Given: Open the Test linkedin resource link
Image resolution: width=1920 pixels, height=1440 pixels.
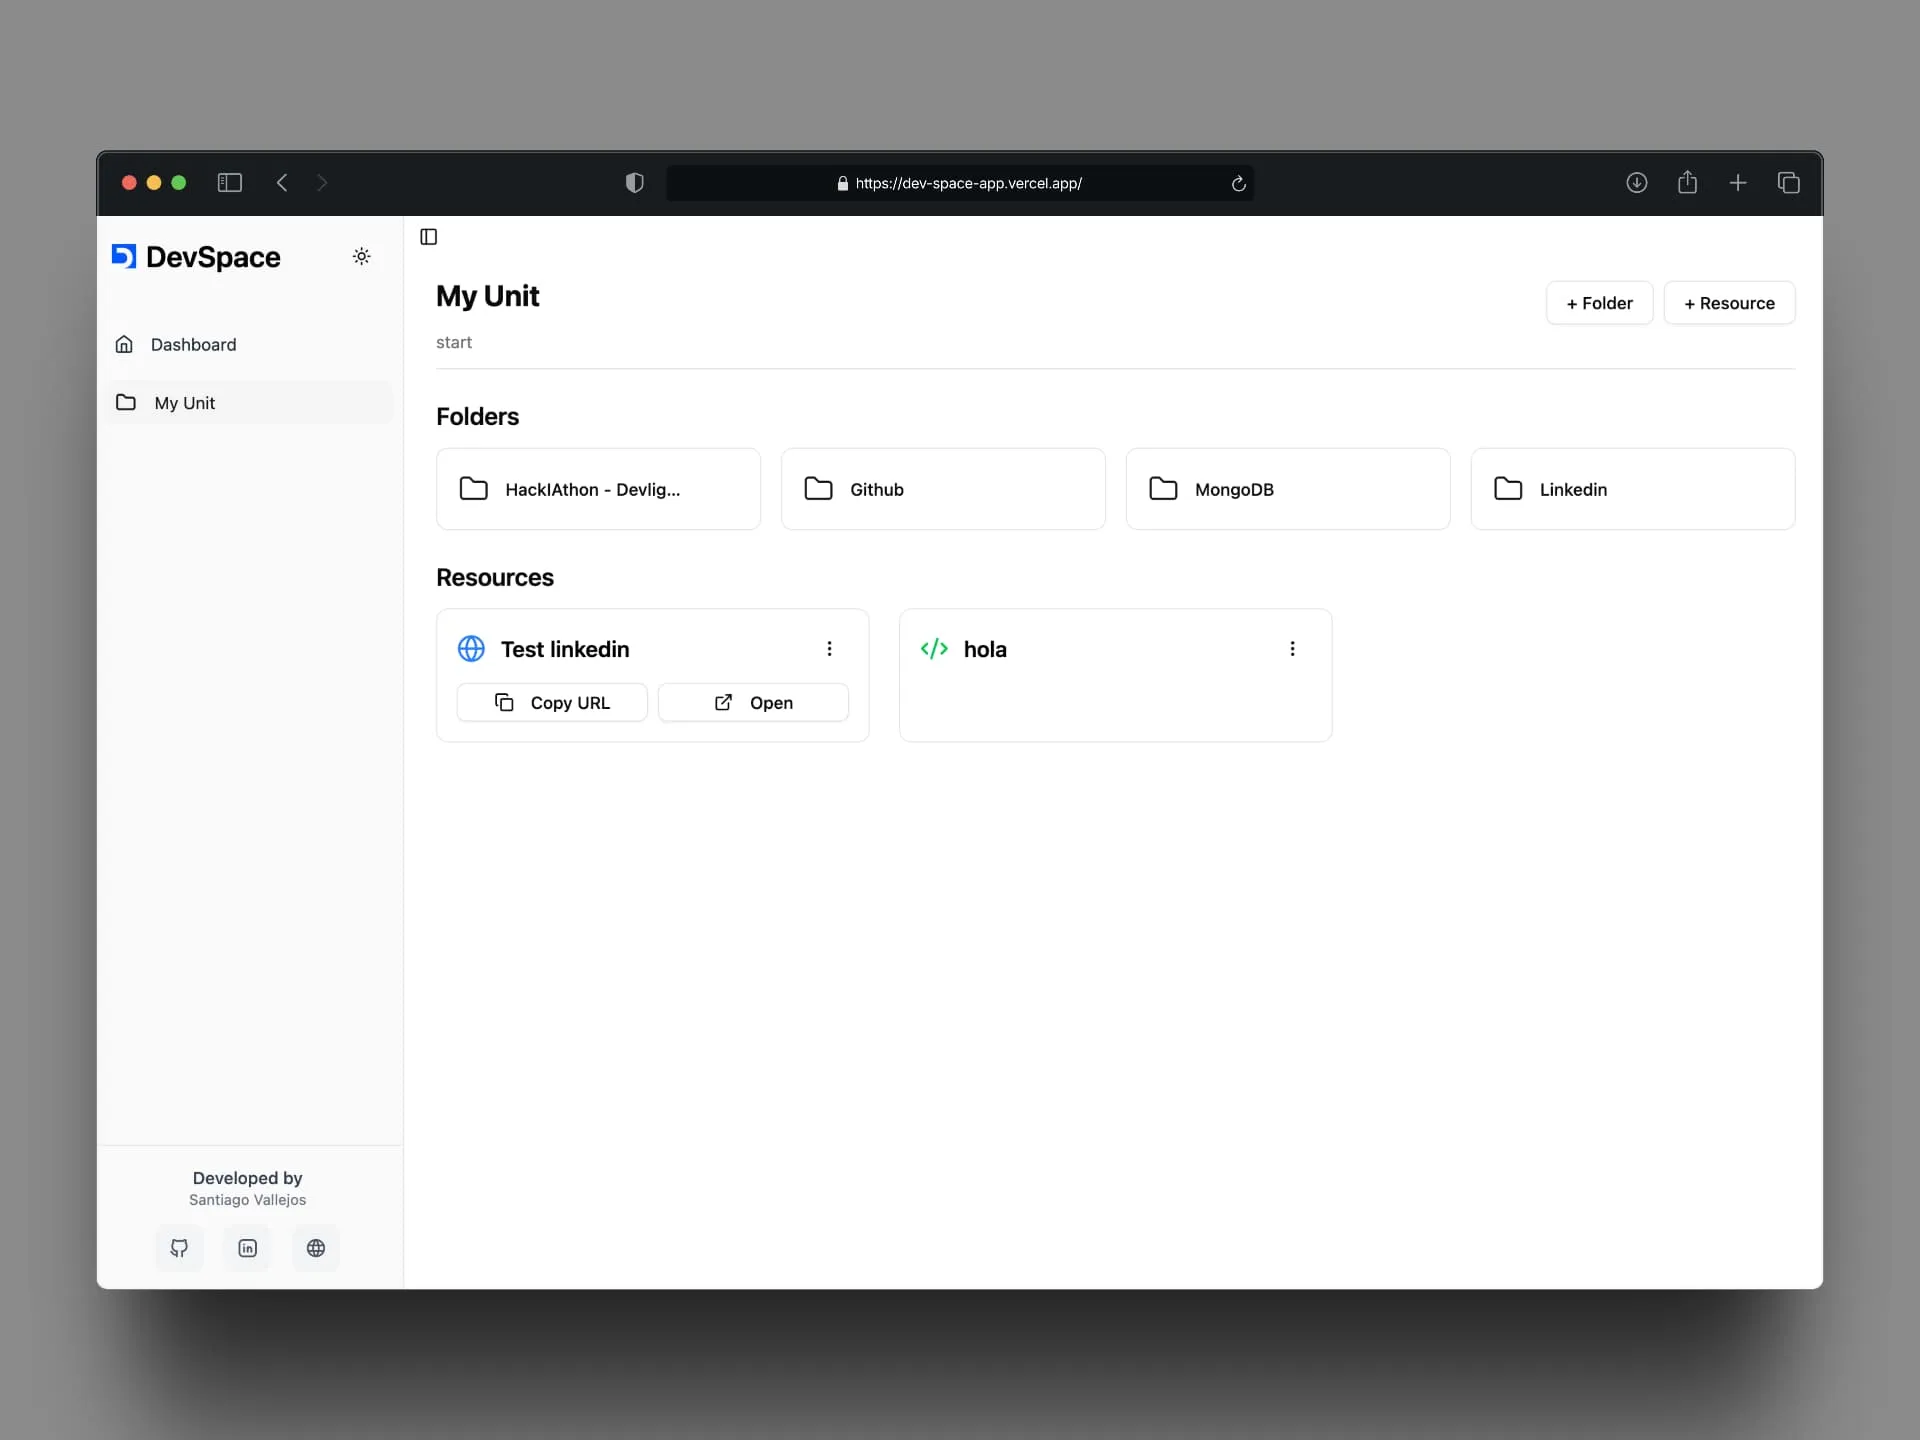Looking at the screenshot, I should pos(753,703).
